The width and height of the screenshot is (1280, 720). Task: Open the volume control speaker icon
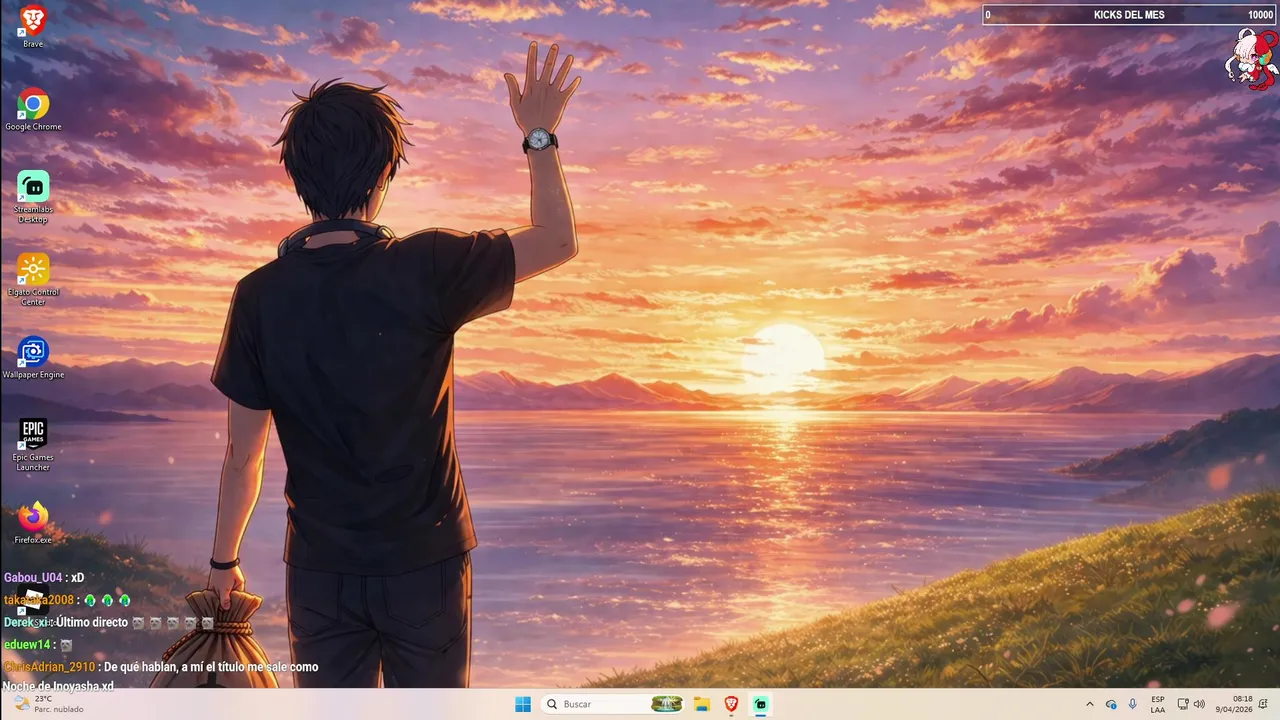(1199, 704)
